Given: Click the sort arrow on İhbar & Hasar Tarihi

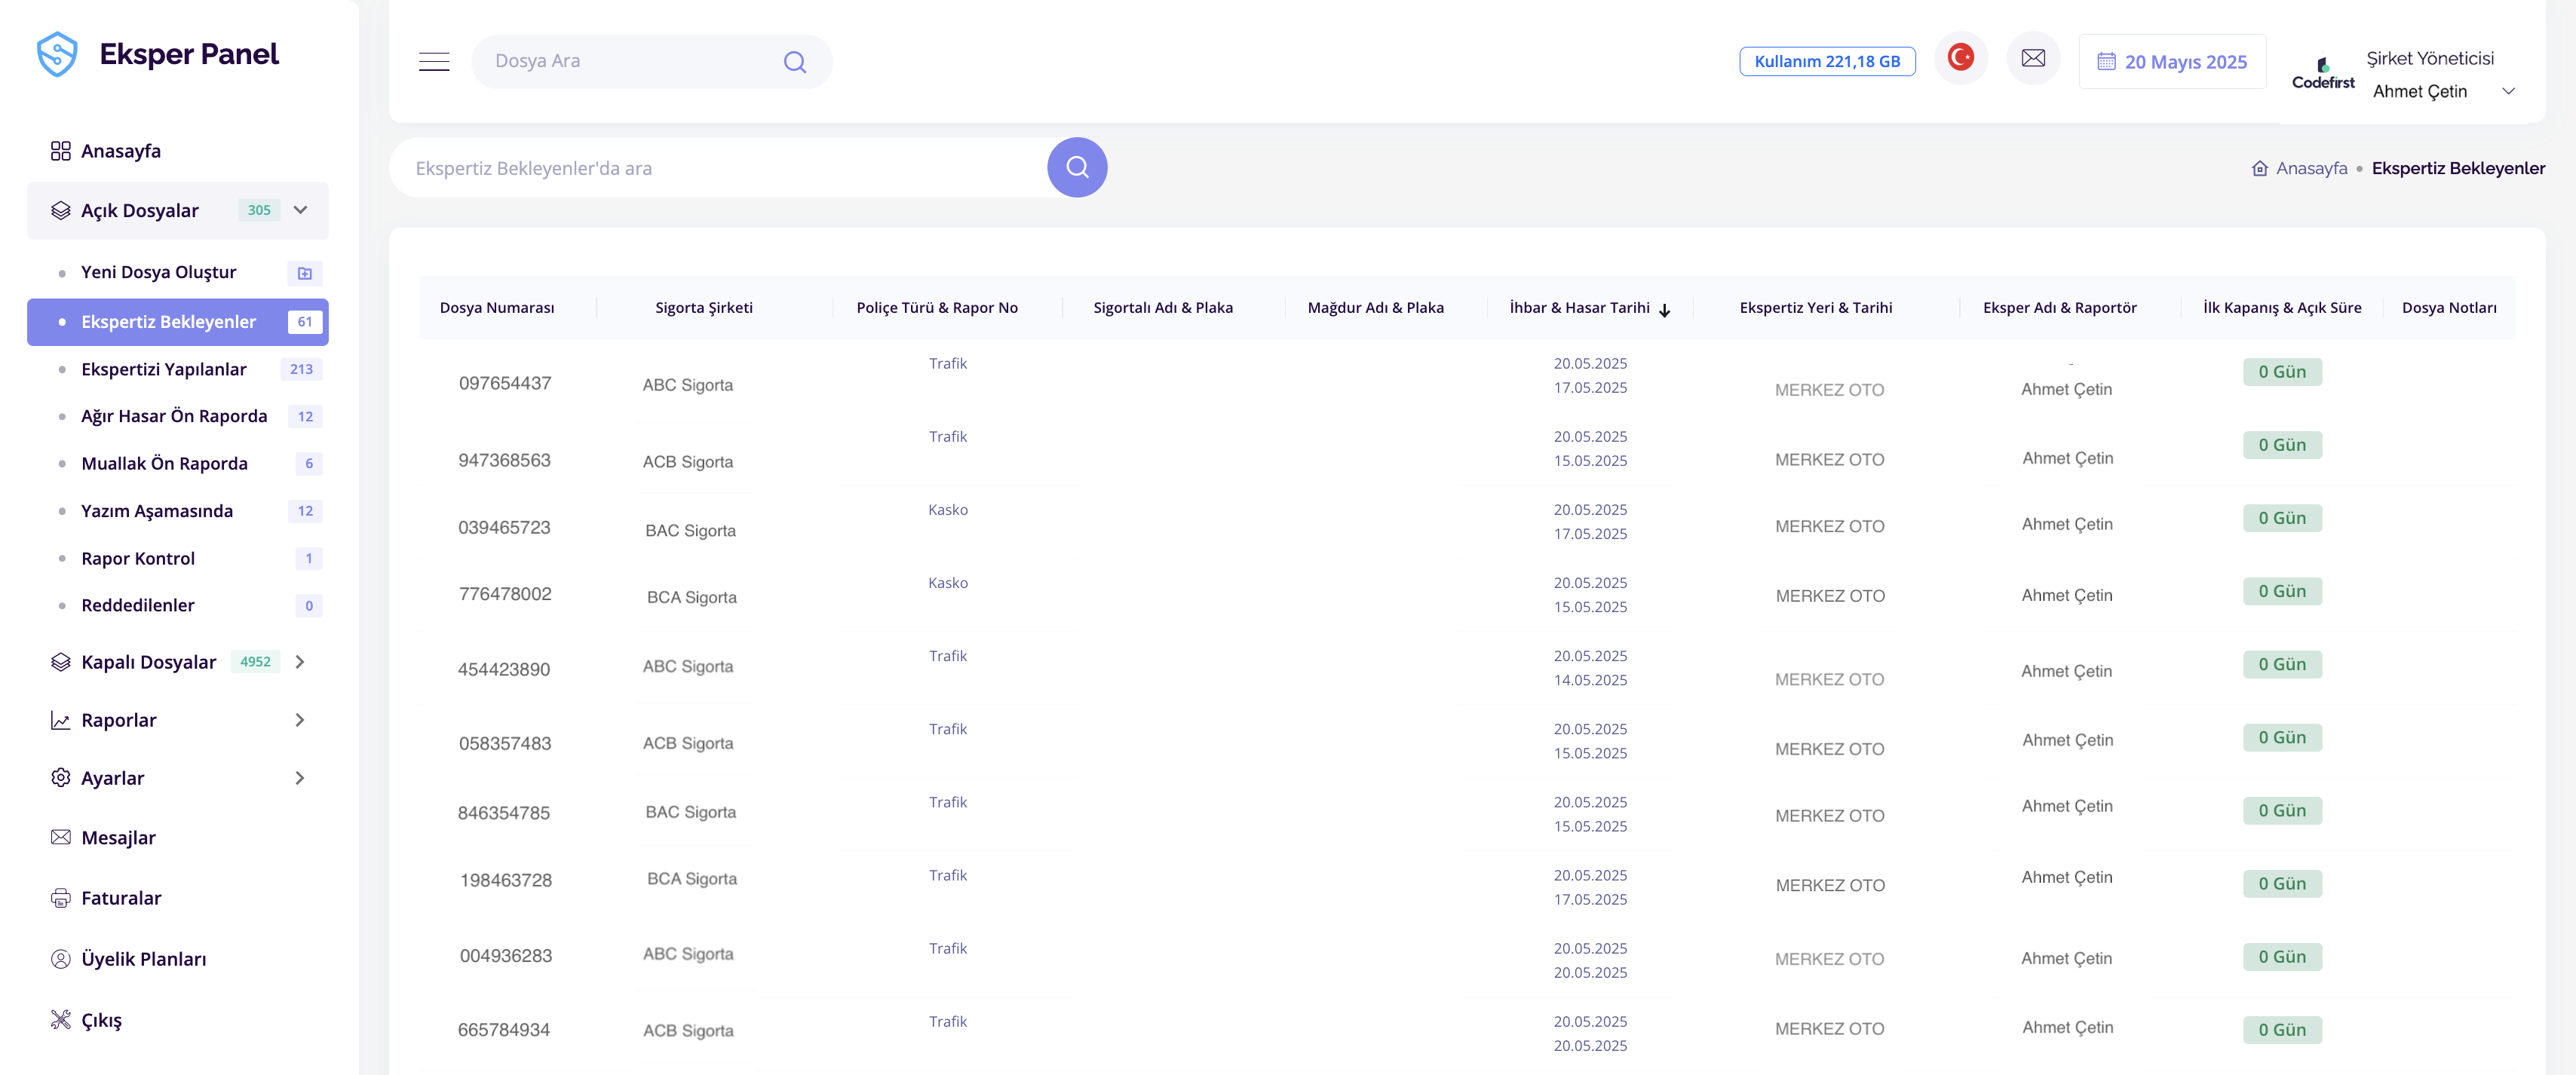Looking at the screenshot, I should [x=1665, y=310].
